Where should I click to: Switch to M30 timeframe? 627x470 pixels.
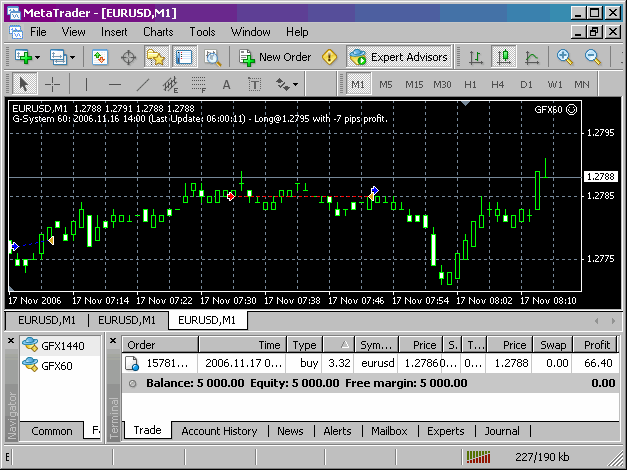pos(442,84)
